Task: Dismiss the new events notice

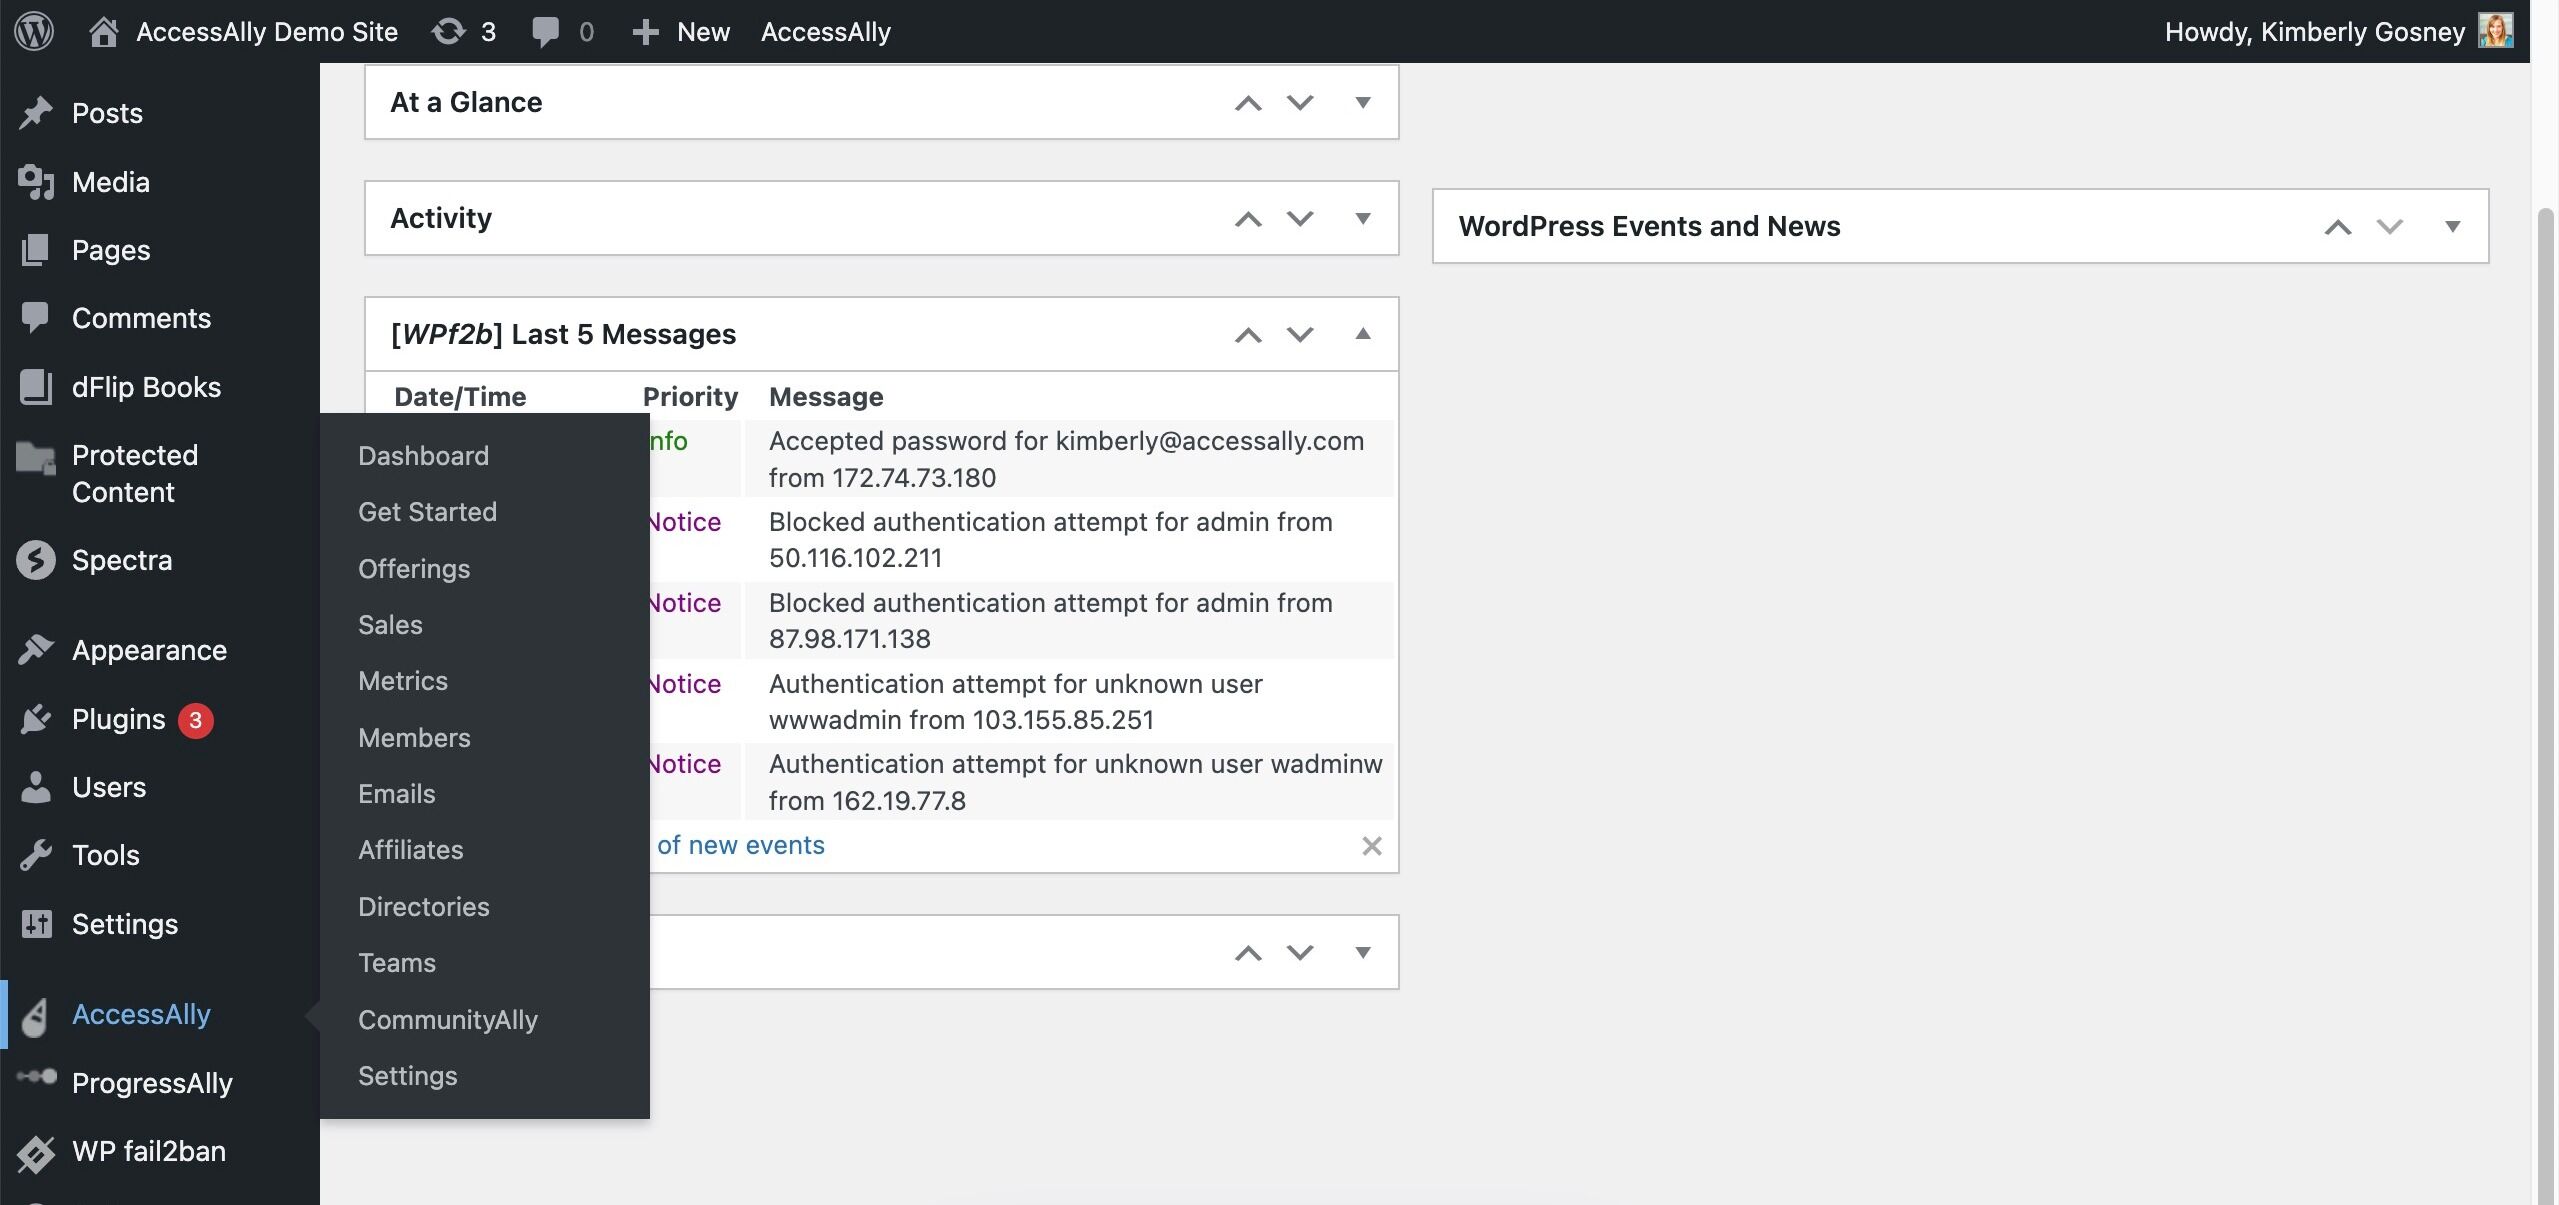Action: 1371,846
